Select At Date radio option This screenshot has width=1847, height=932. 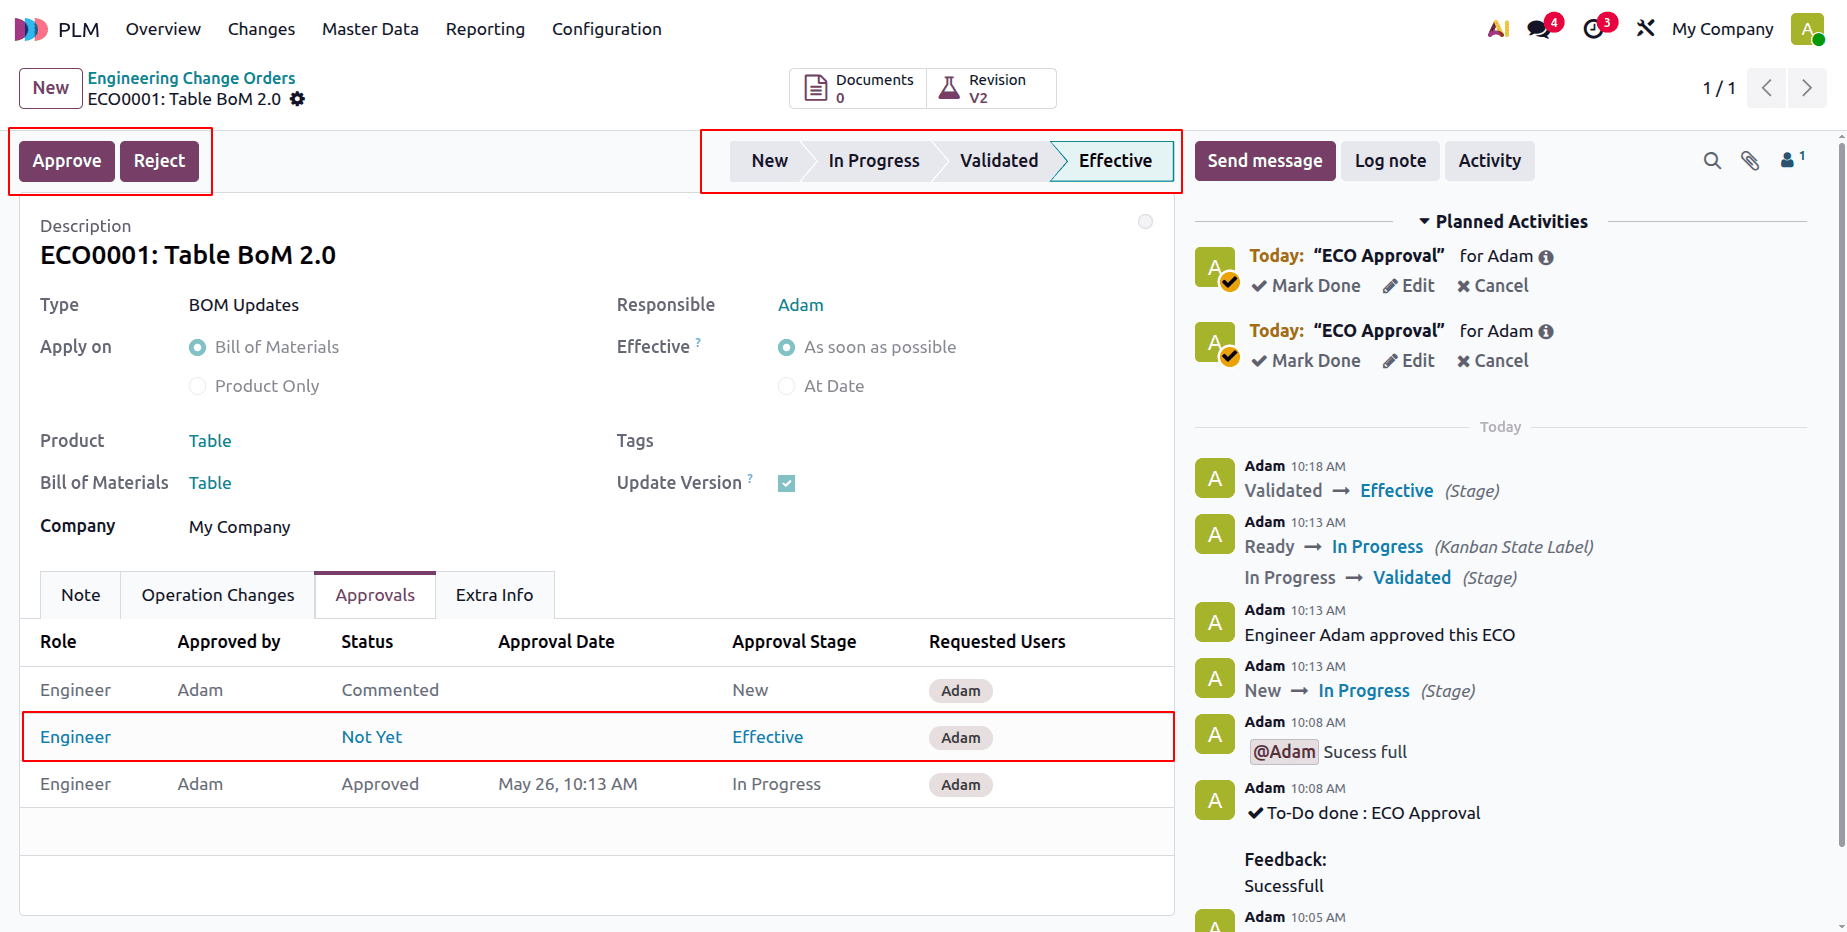(787, 387)
